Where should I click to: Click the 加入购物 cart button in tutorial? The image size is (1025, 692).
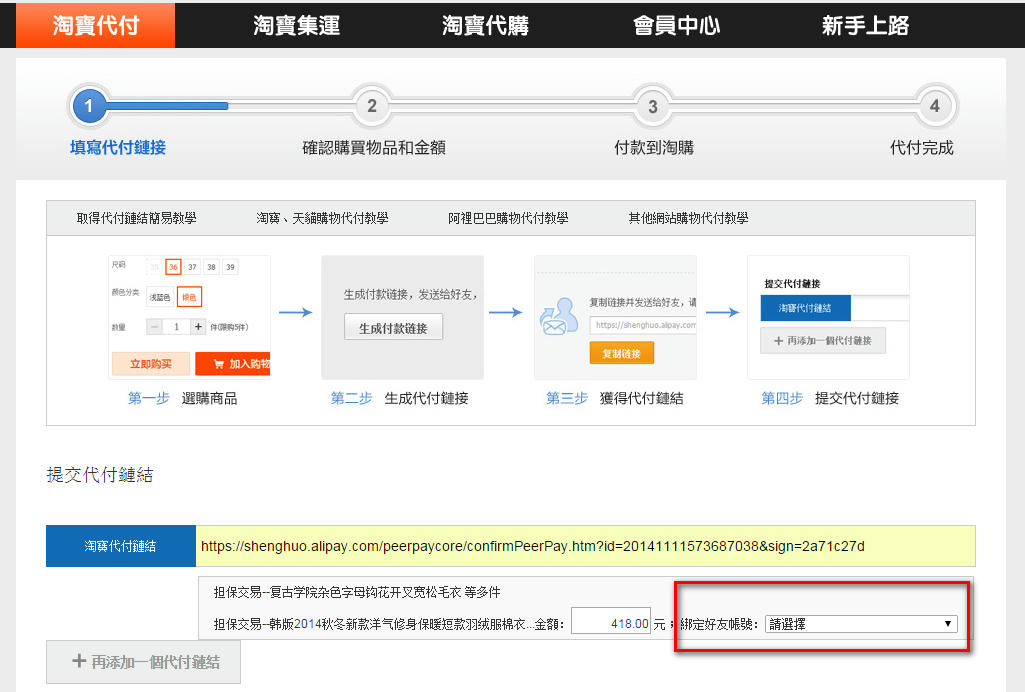(x=233, y=364)
